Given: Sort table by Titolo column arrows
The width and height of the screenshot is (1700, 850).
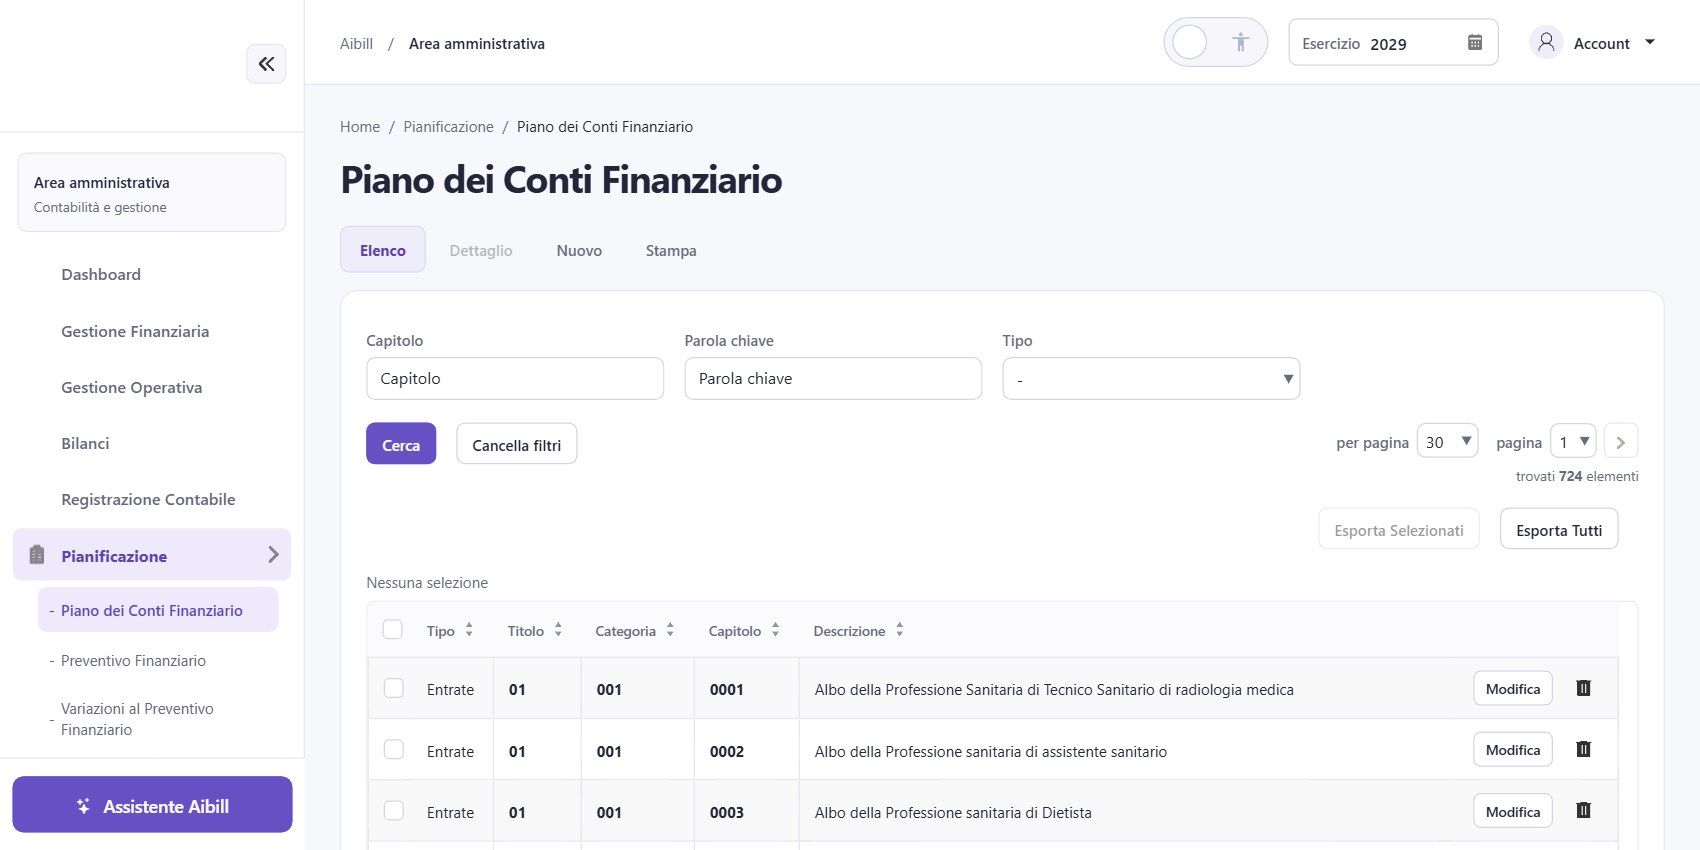Looking at the screenshot, I should pos(558,630).
